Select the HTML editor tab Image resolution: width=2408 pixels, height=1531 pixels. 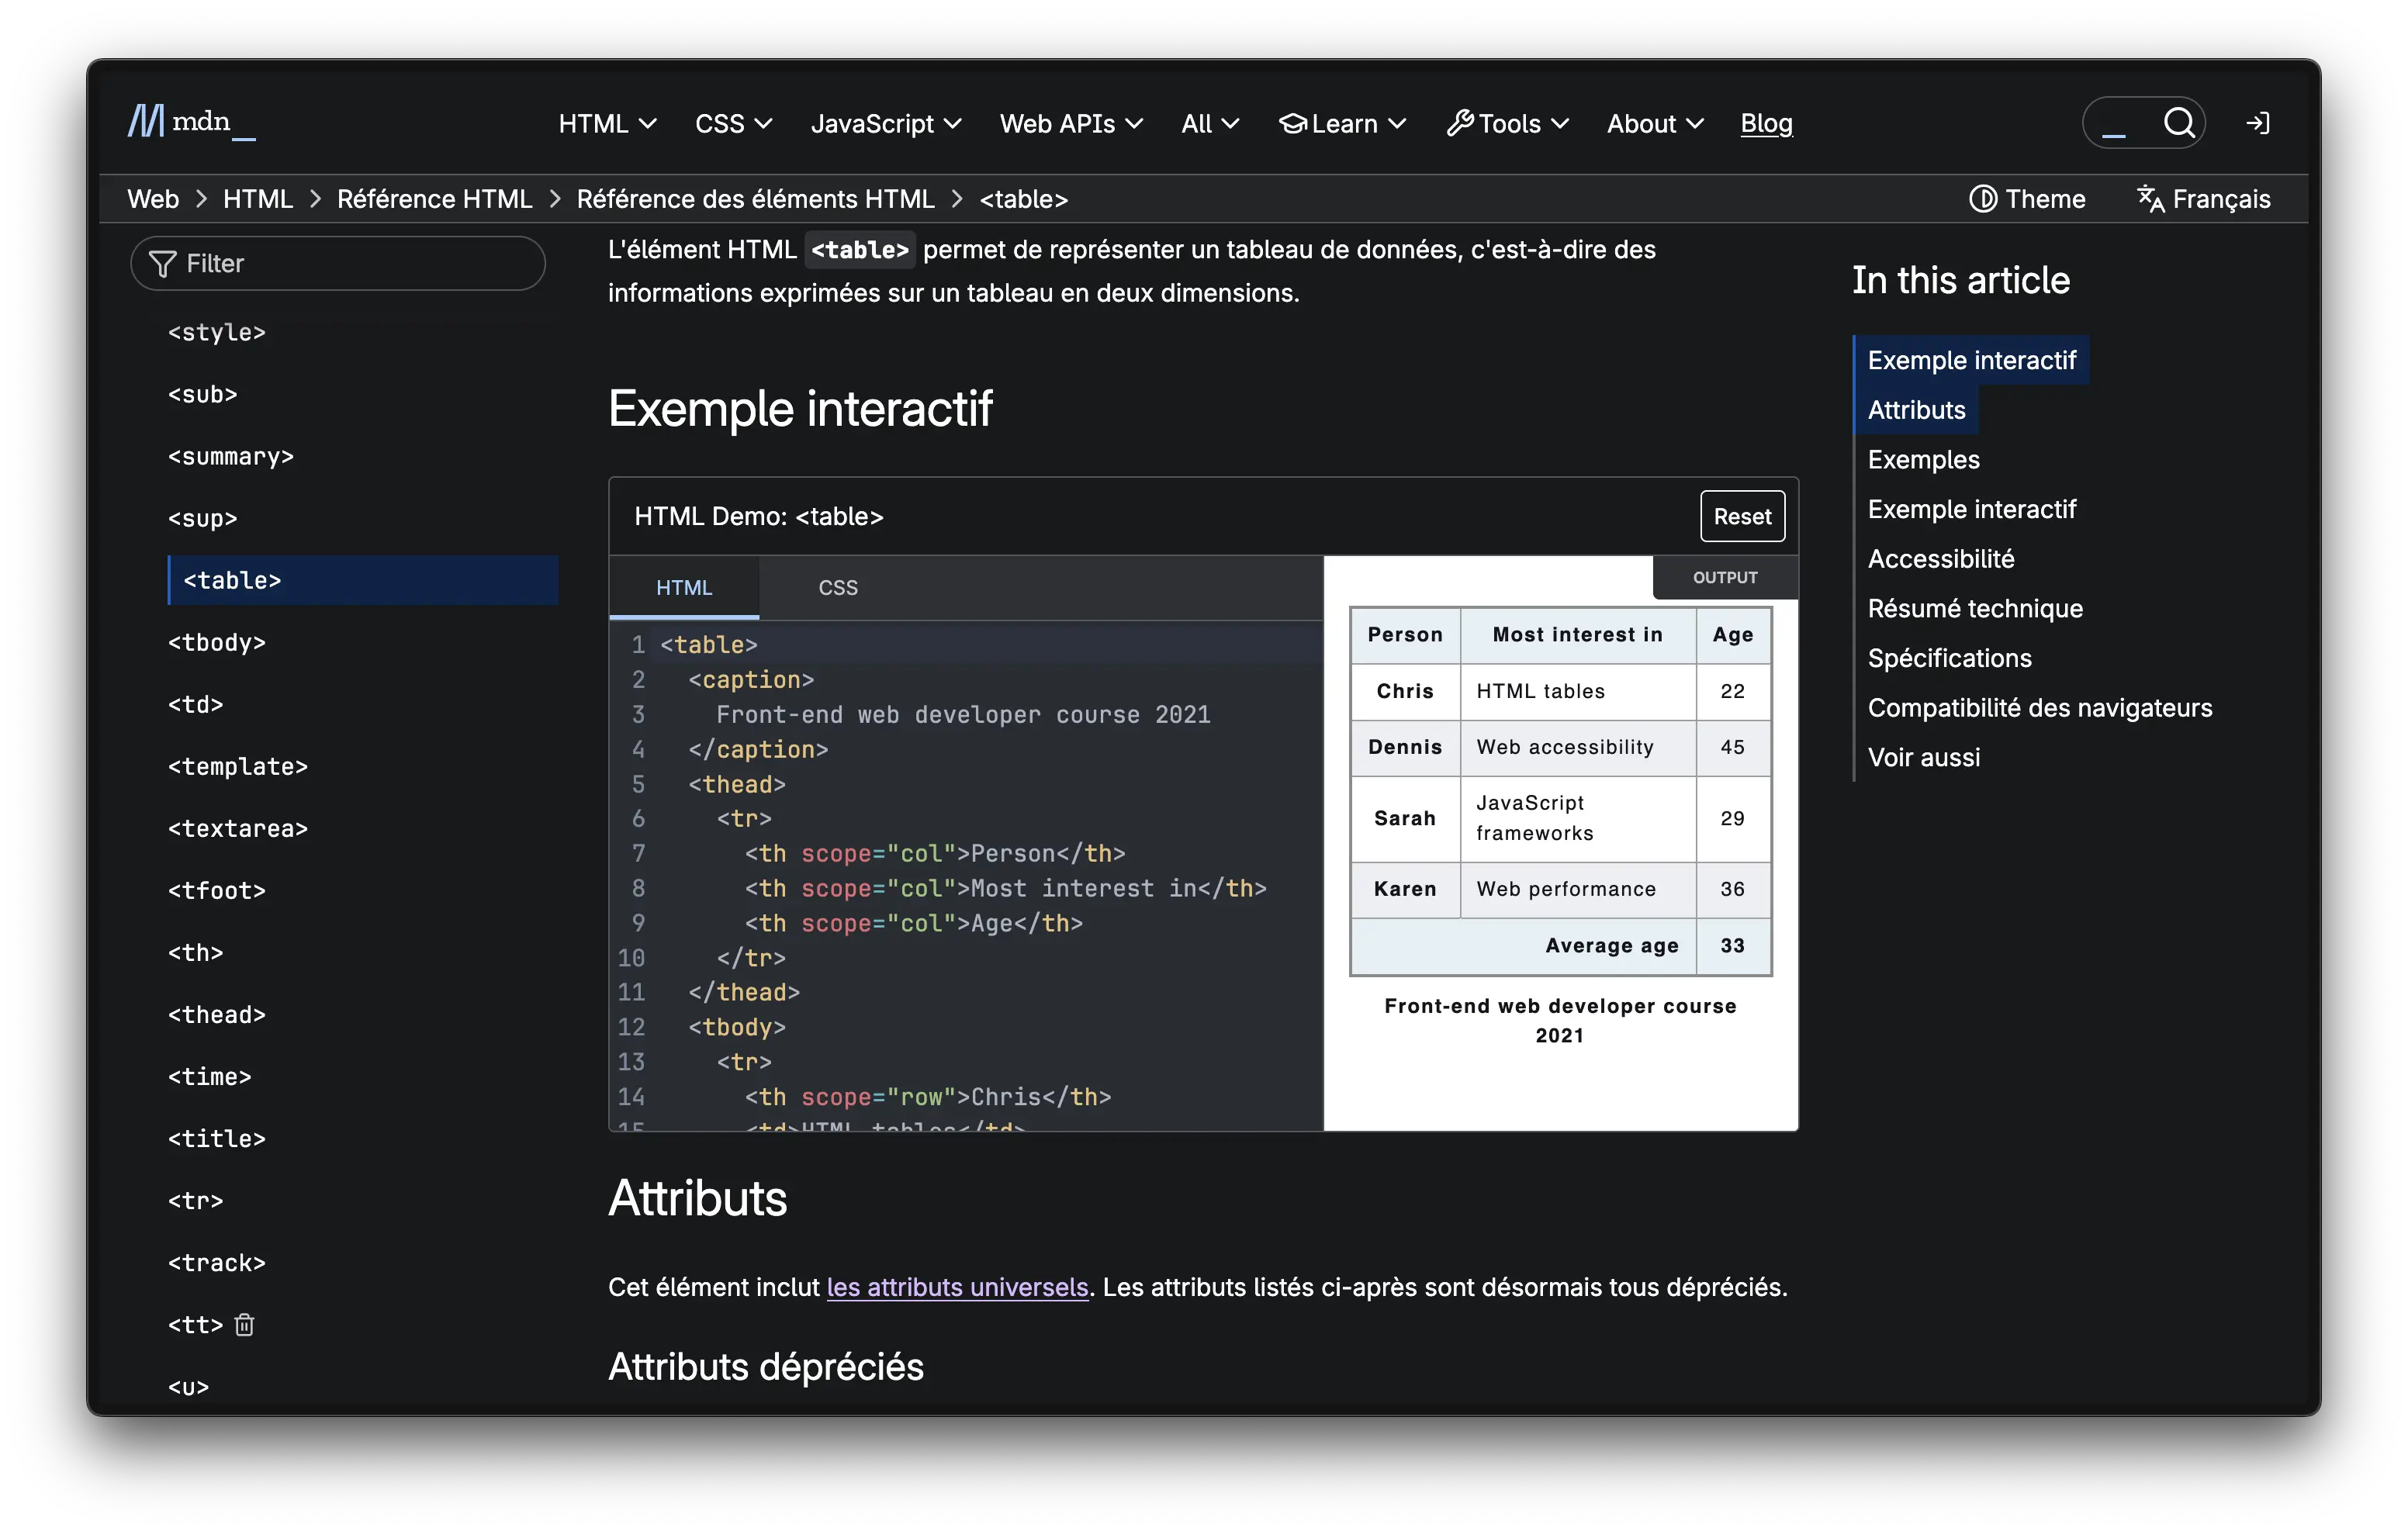pyautogui.click(x=684, y=588)
